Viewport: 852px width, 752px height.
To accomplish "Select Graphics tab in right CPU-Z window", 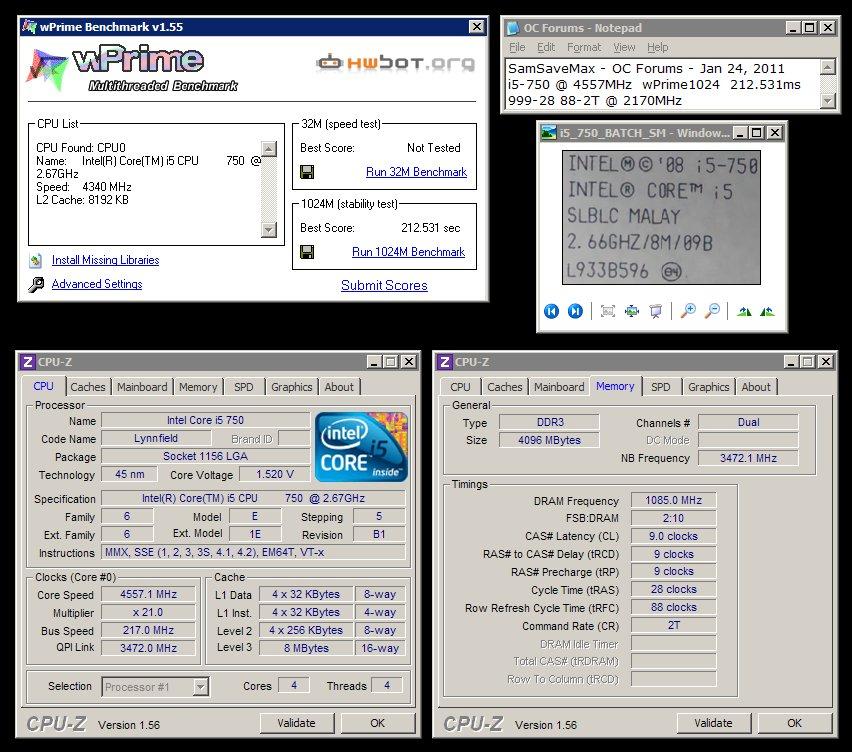I will coord(709,387).
